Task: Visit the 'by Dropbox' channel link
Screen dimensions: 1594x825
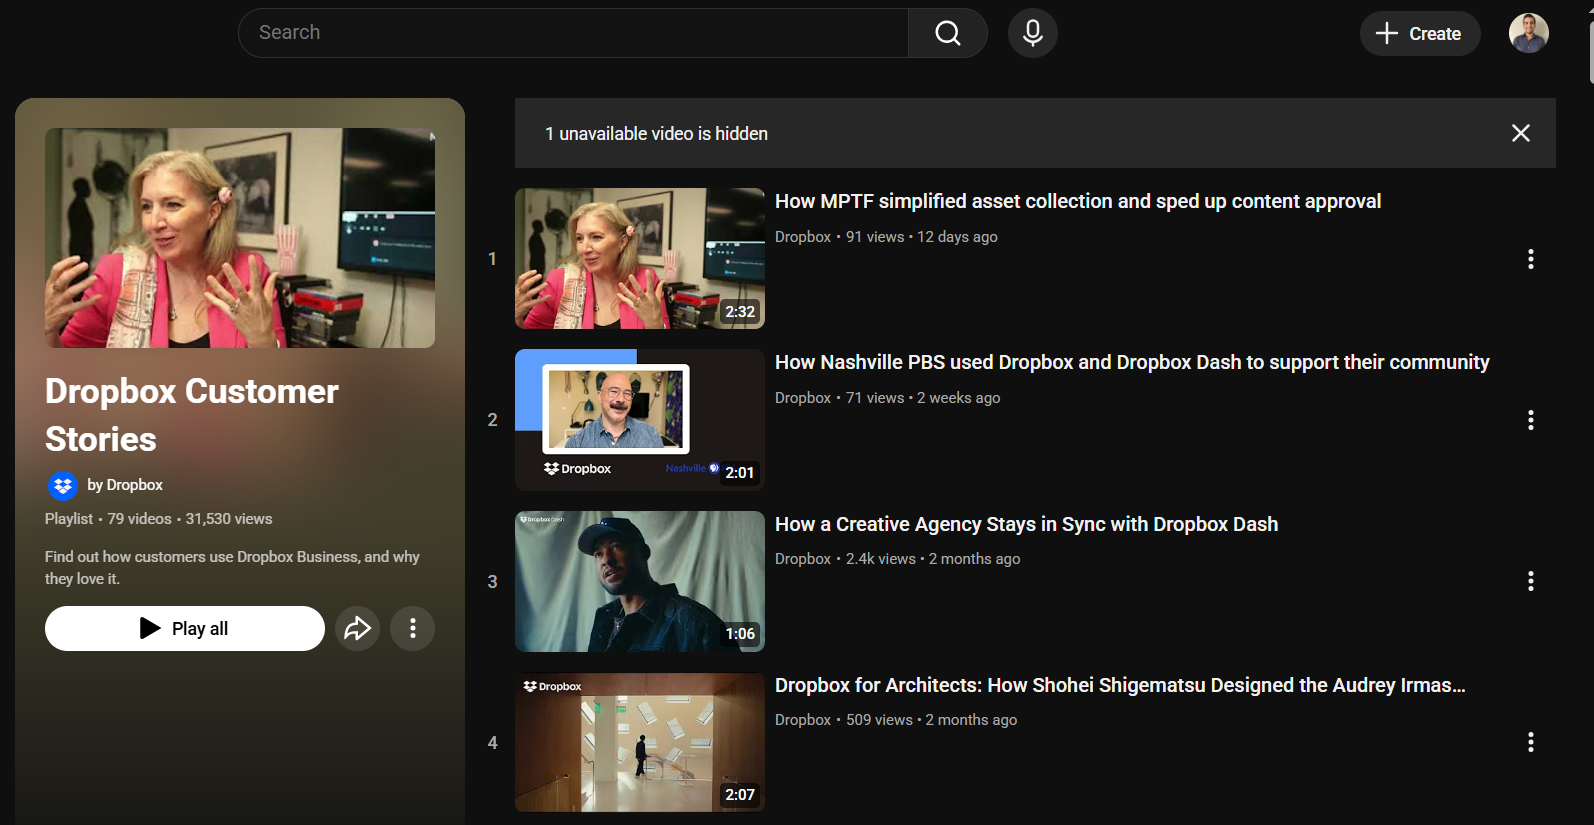Action: click(125, 485)
